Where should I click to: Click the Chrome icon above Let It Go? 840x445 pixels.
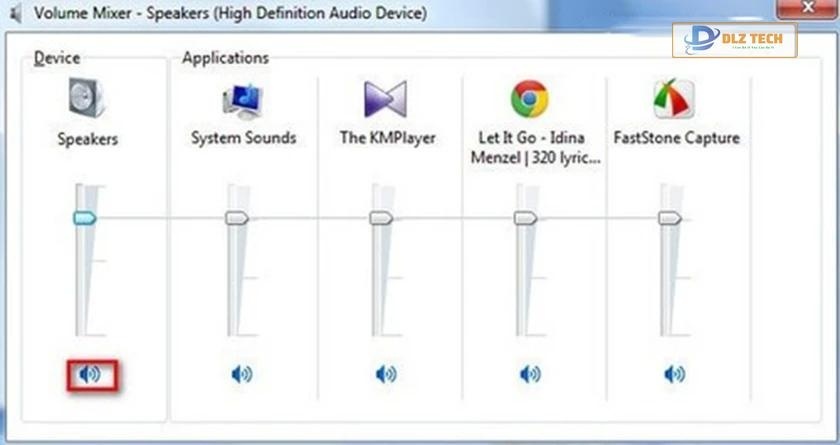pos(529,99)
